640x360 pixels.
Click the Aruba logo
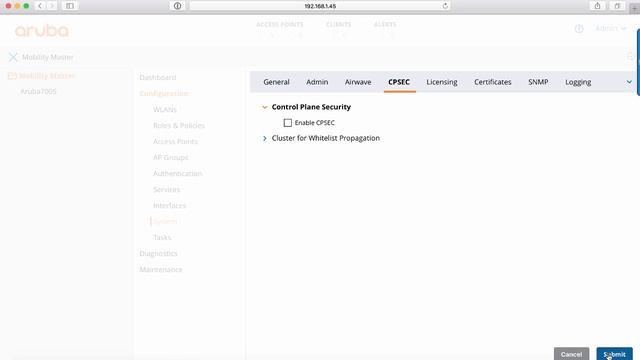tap(42, 31)
